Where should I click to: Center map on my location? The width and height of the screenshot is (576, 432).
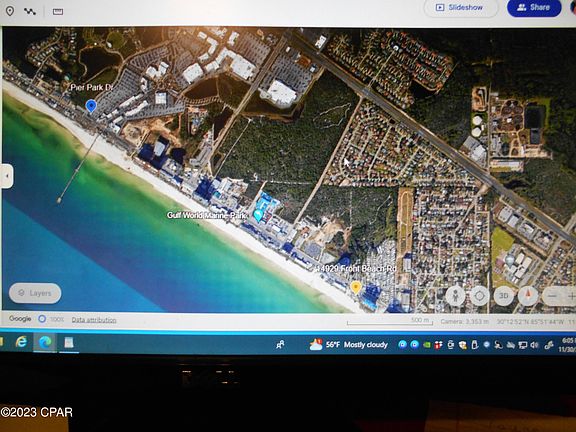coord(479,296)
